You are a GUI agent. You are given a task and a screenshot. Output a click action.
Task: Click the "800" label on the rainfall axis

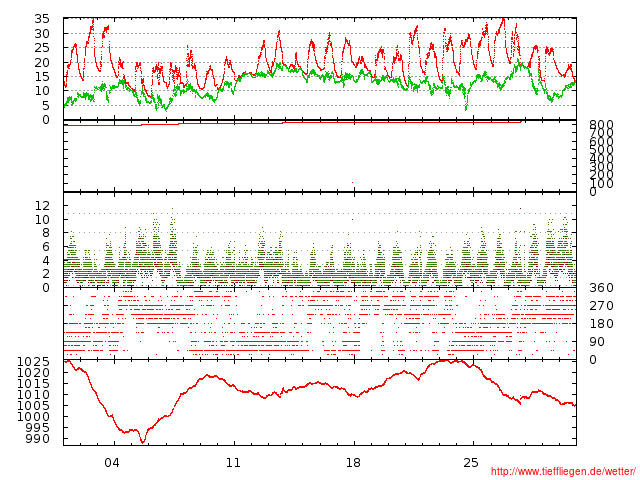pyautogui.click(x=601, y=125)
